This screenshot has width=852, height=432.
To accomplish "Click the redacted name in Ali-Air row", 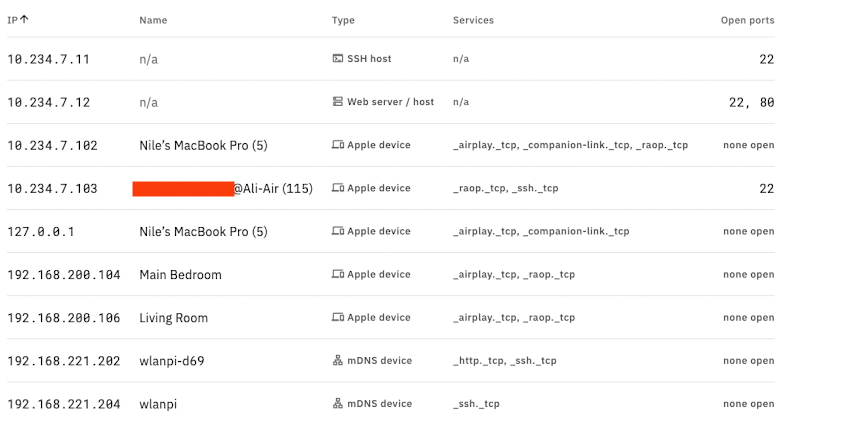I will (183, 189).
